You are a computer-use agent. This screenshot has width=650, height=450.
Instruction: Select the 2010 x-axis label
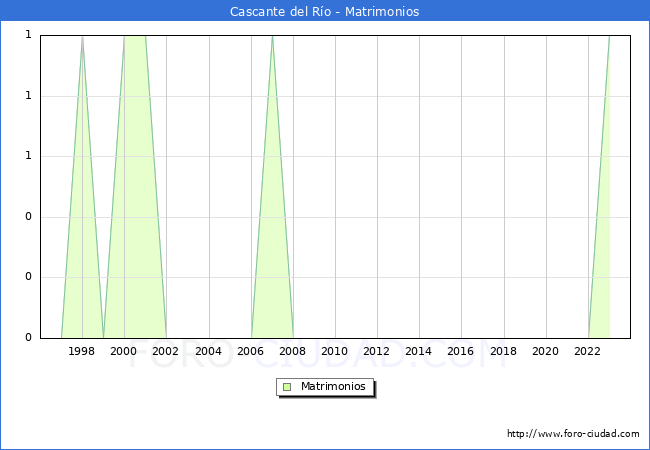335,351
